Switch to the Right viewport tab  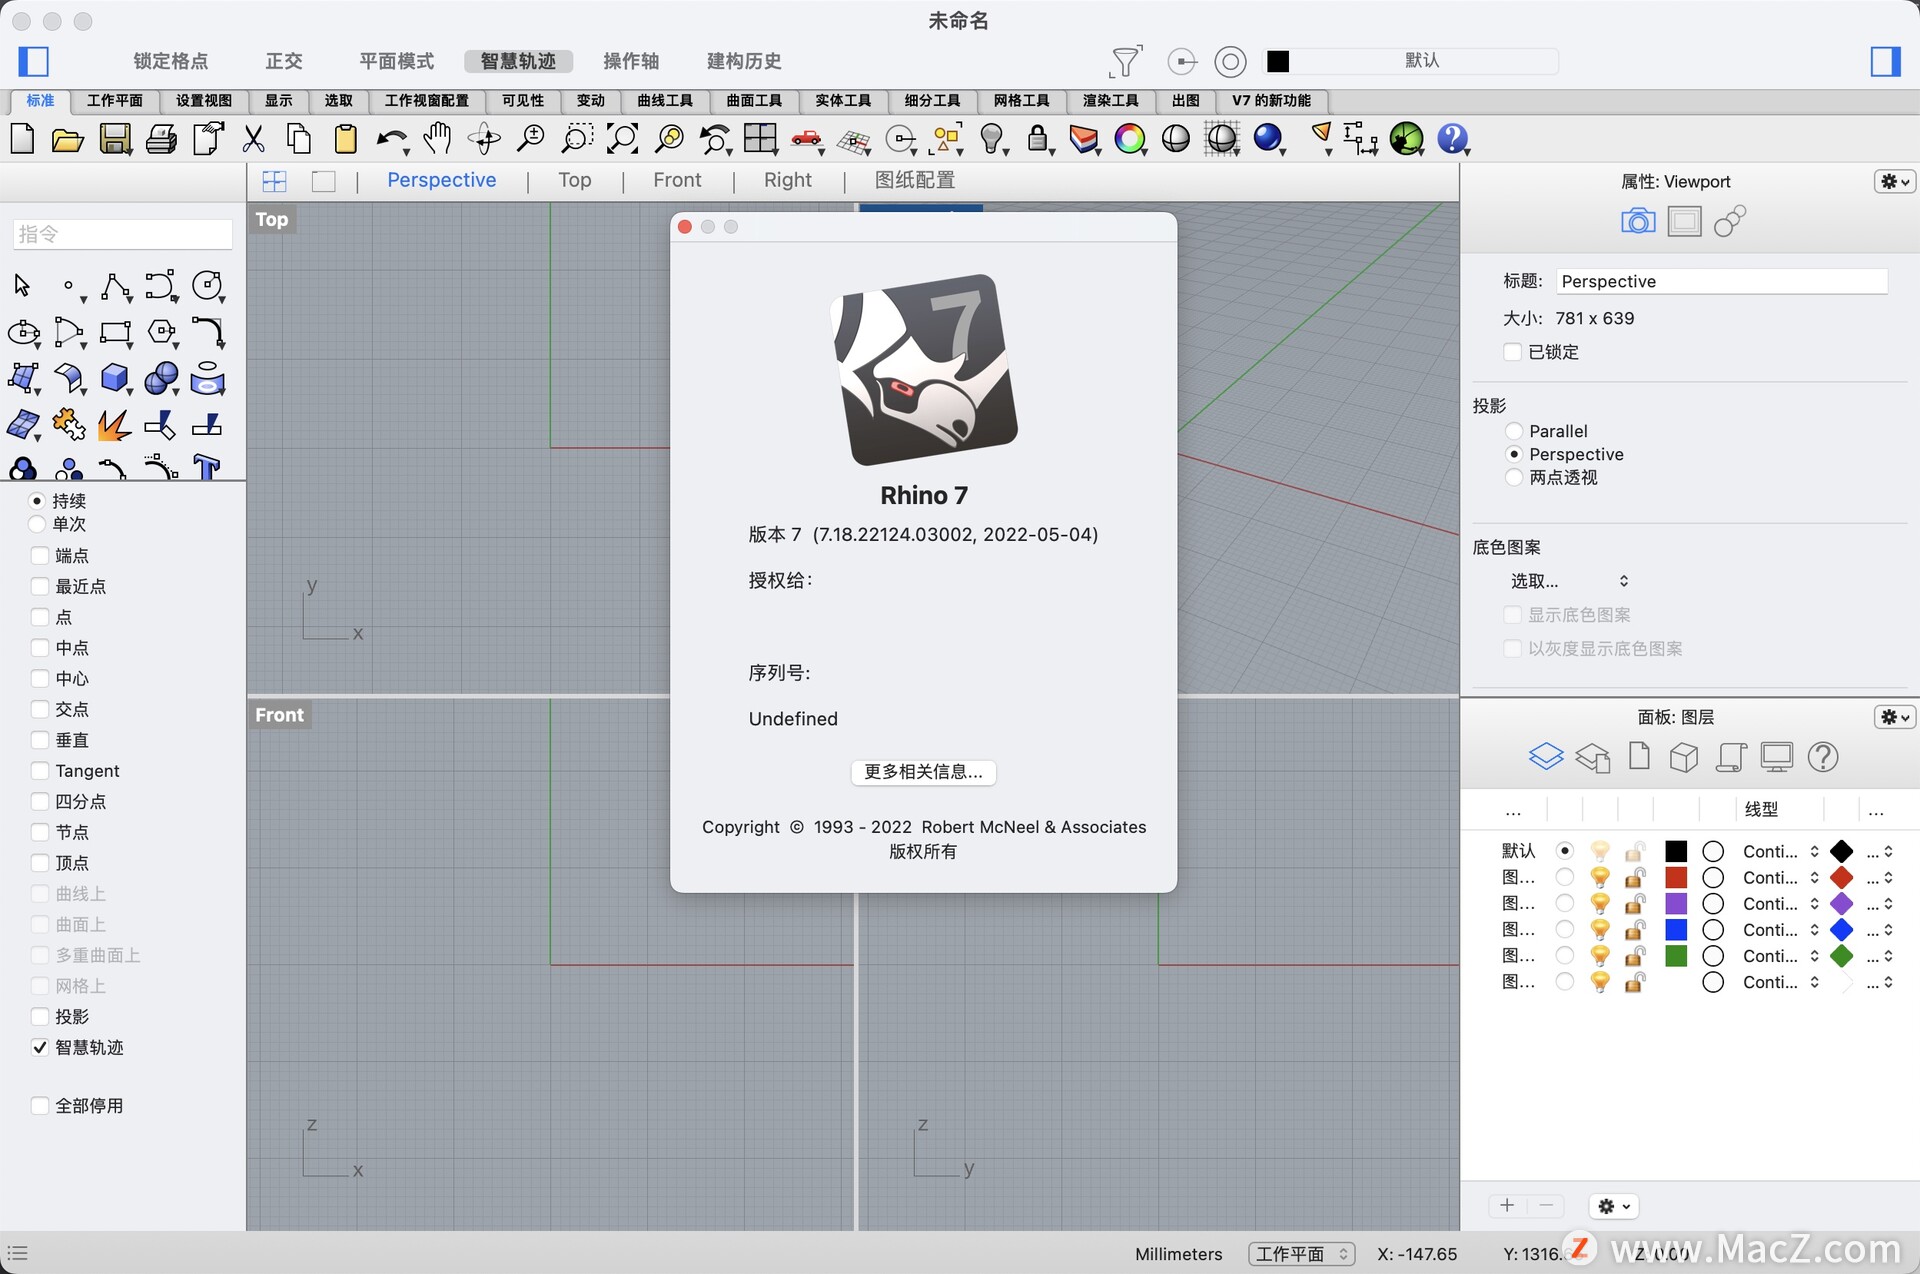[x=788, y=180]
